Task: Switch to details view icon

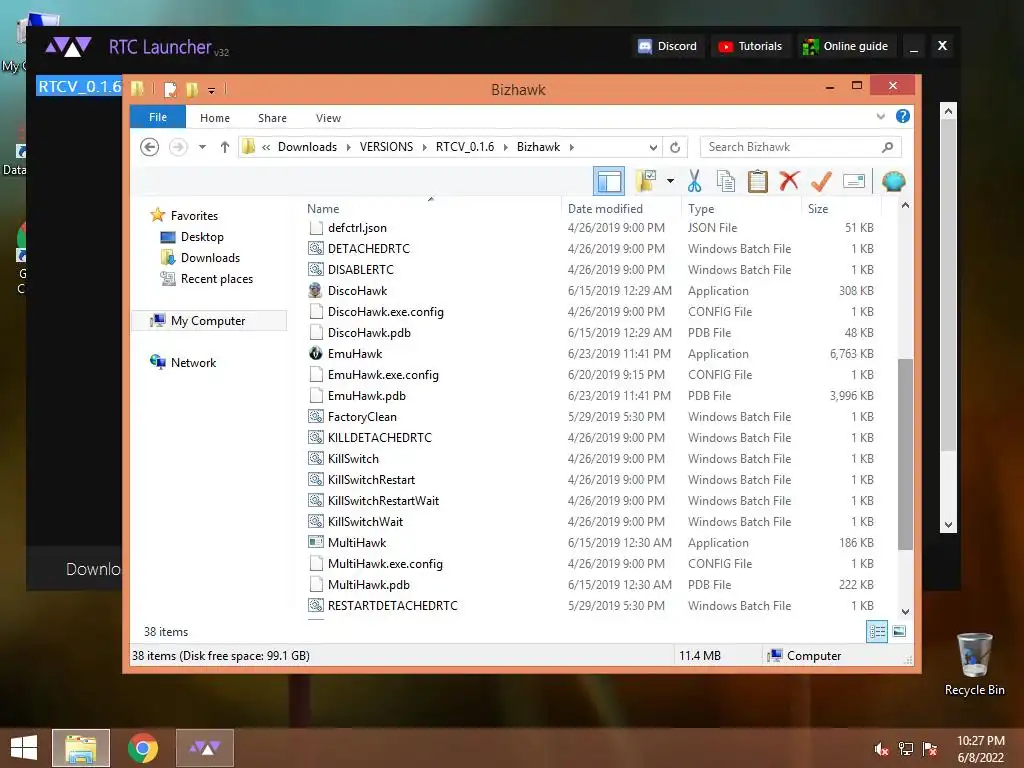Action: [877, 632]
